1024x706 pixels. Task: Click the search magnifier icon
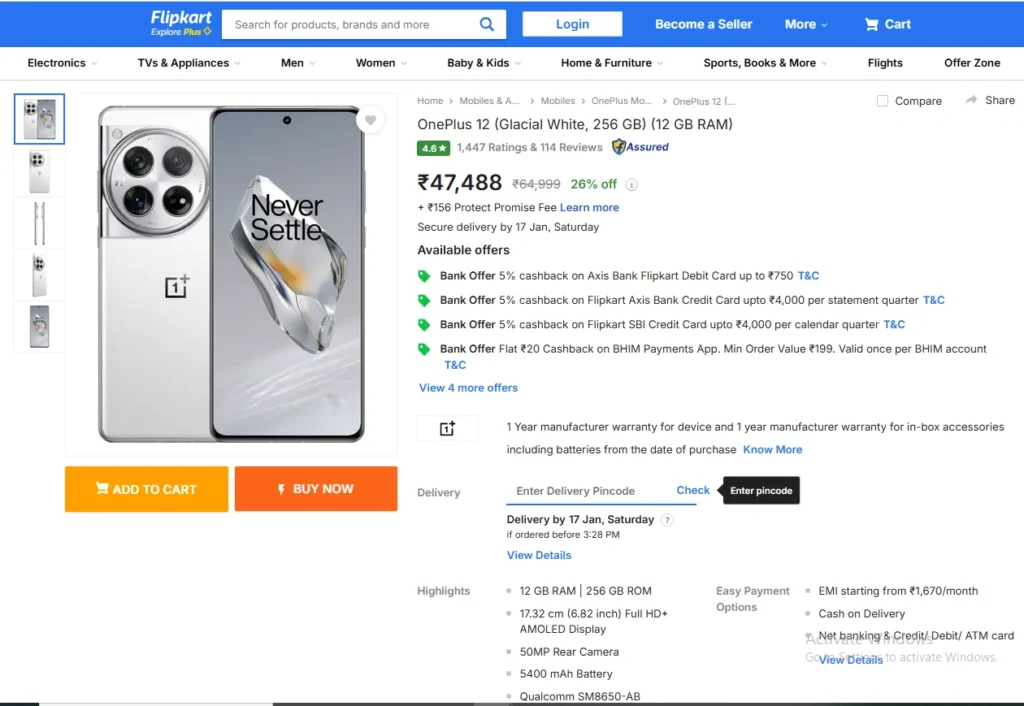(x=487, y=24)
